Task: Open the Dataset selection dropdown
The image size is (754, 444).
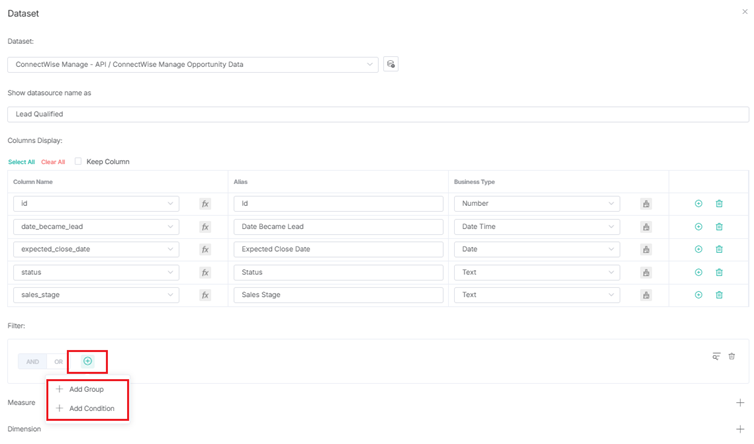Action: 192,64
